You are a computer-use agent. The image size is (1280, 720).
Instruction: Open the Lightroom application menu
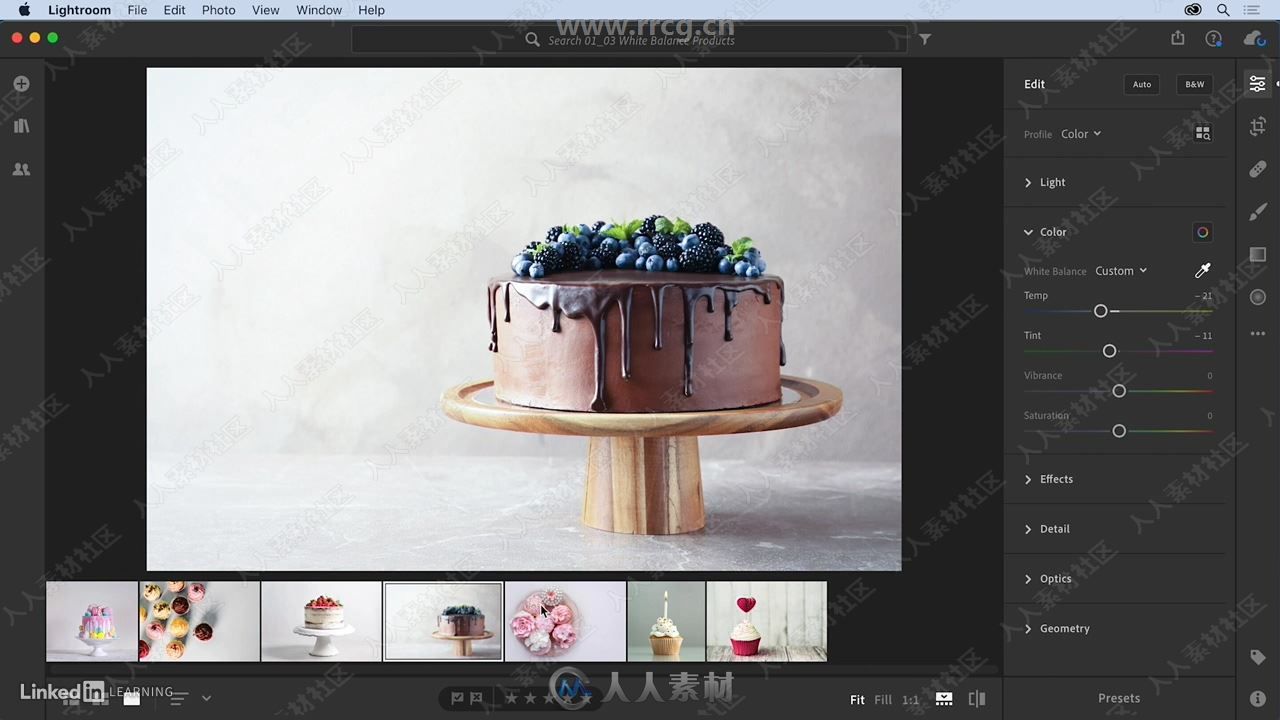pyautogui.click(x=79, y=10)
